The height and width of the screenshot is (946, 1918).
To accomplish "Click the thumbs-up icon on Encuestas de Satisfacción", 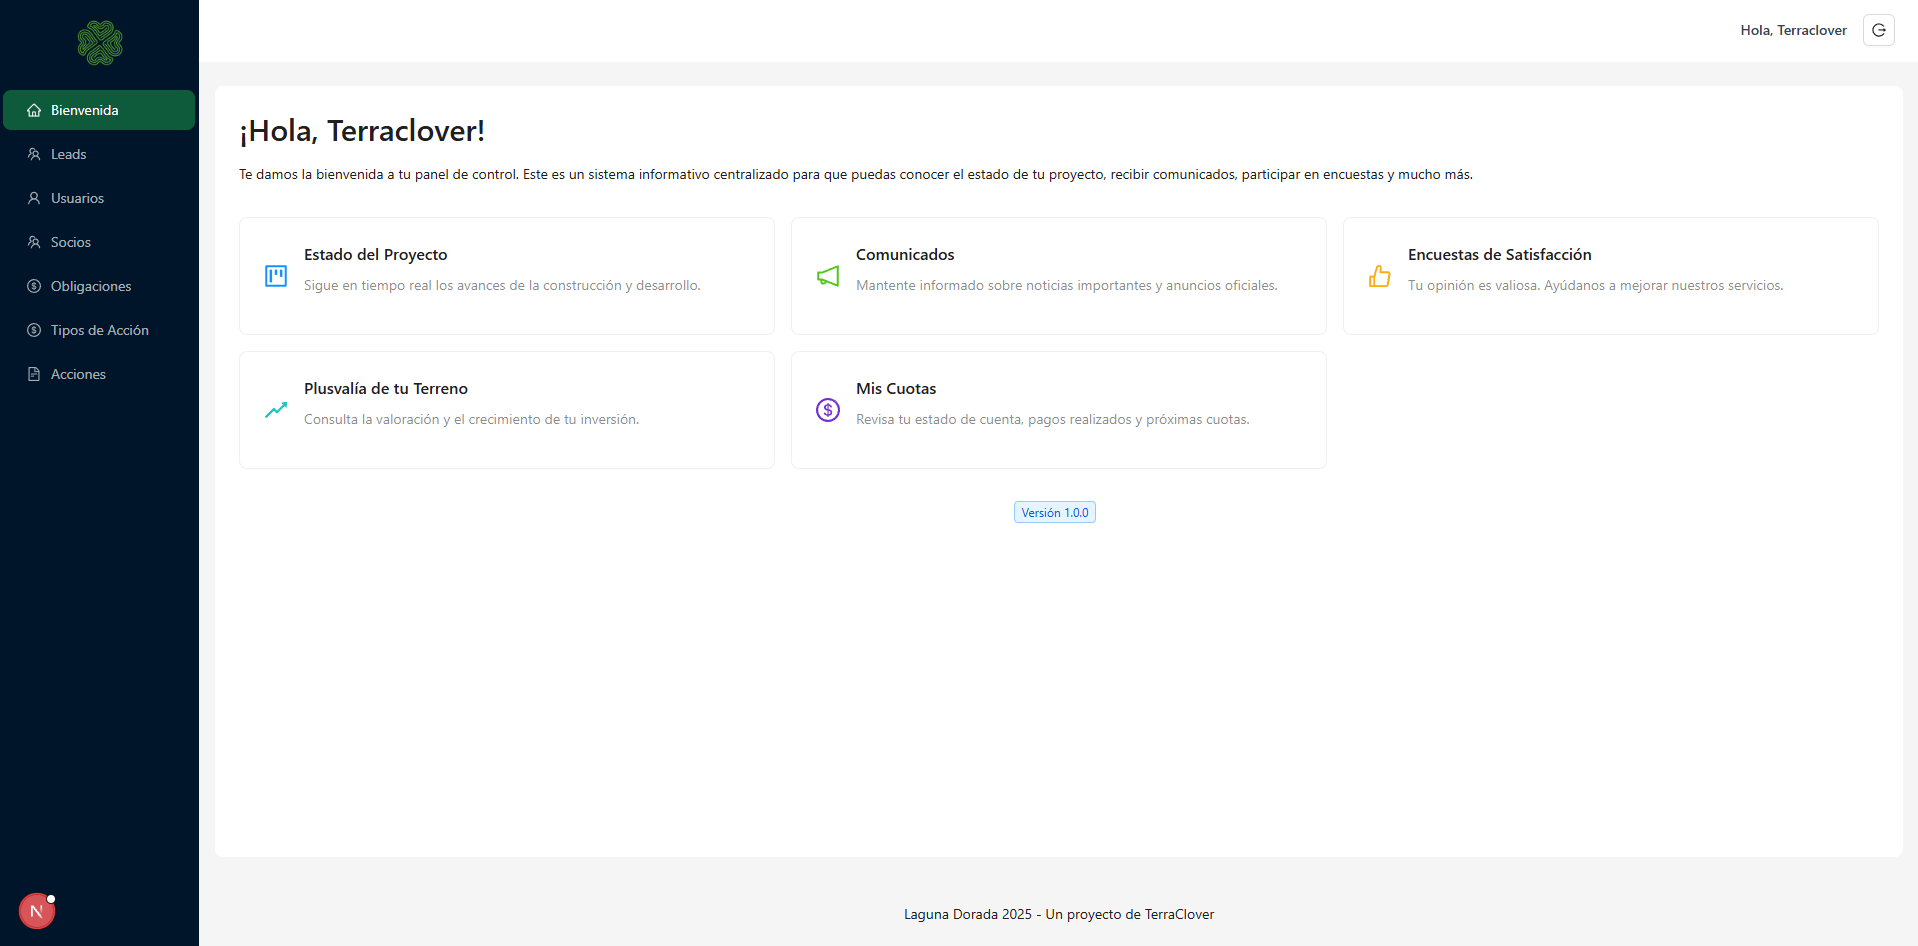I will point(1379,276).
